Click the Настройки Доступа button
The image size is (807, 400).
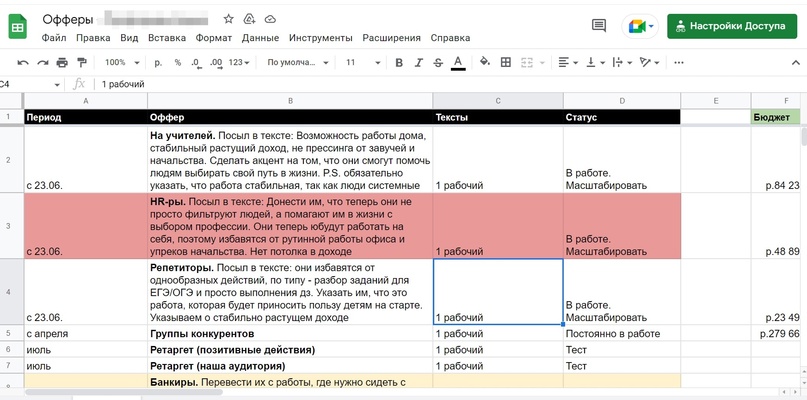pyautogui.click(x=734, y=26)
